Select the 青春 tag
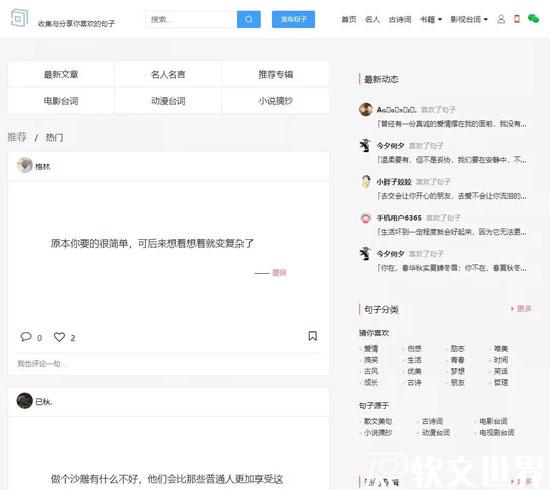This screenshot has height=490, width=550. (457, 360)
